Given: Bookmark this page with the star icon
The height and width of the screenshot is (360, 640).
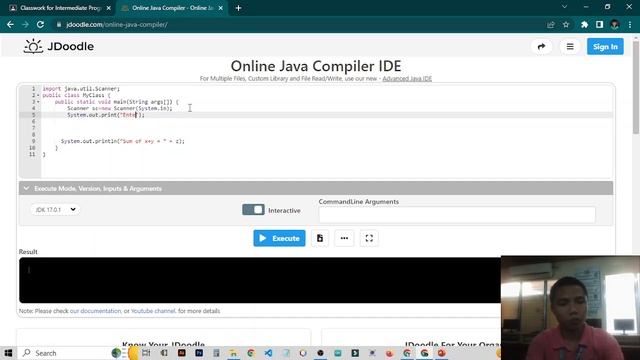Looking at the screenshot, I should (x=566, y=24).
